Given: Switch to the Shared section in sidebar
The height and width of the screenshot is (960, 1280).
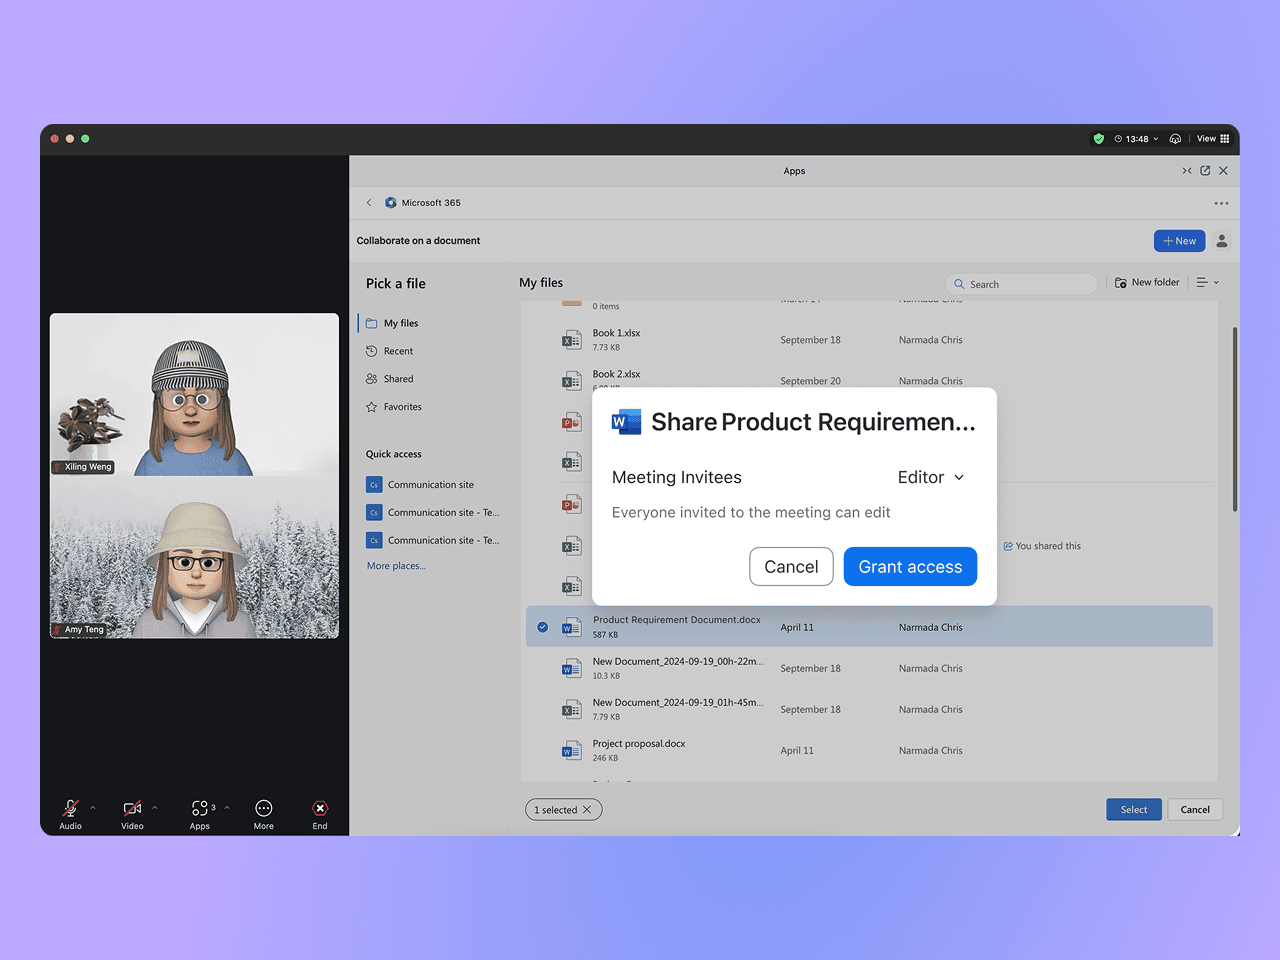Looking at the screenshot, I should coord(397,378).
